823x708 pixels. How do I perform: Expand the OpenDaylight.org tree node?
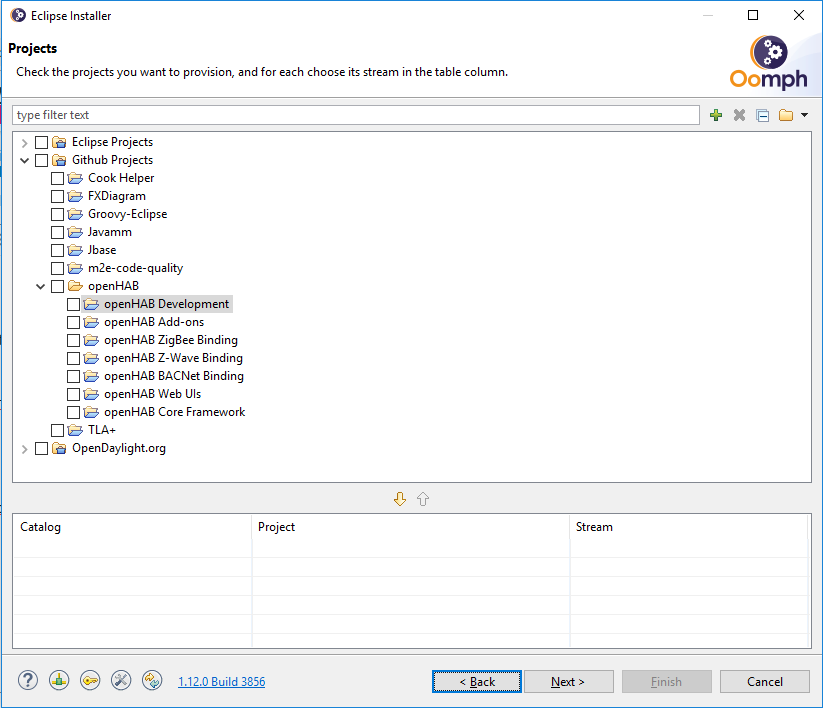(24, 449)
